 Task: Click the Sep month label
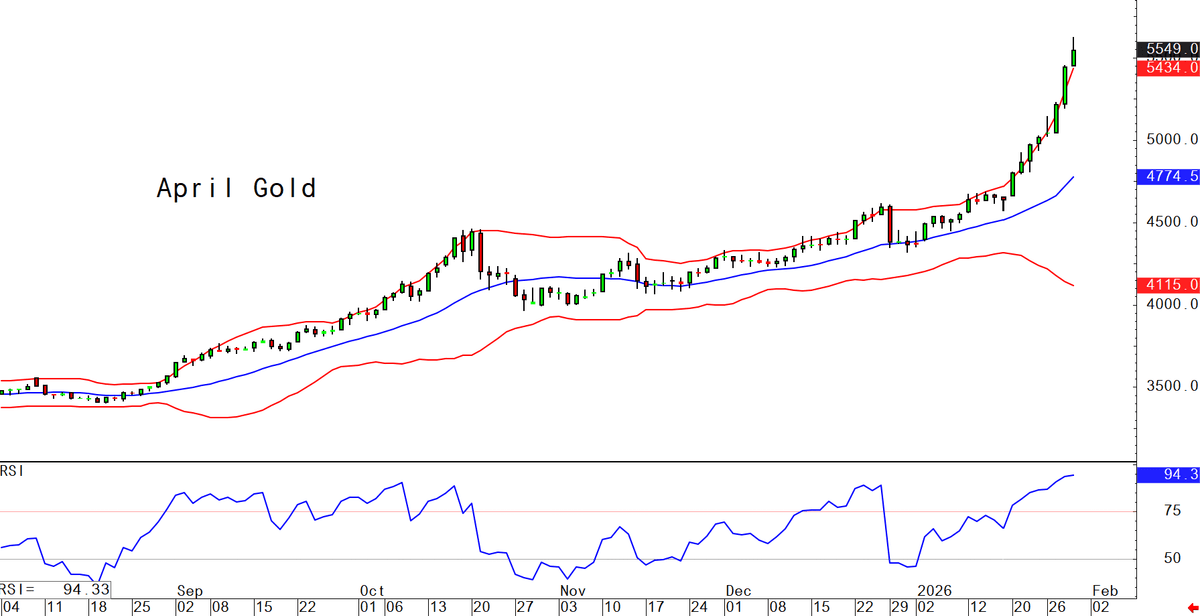coord(190,590)
